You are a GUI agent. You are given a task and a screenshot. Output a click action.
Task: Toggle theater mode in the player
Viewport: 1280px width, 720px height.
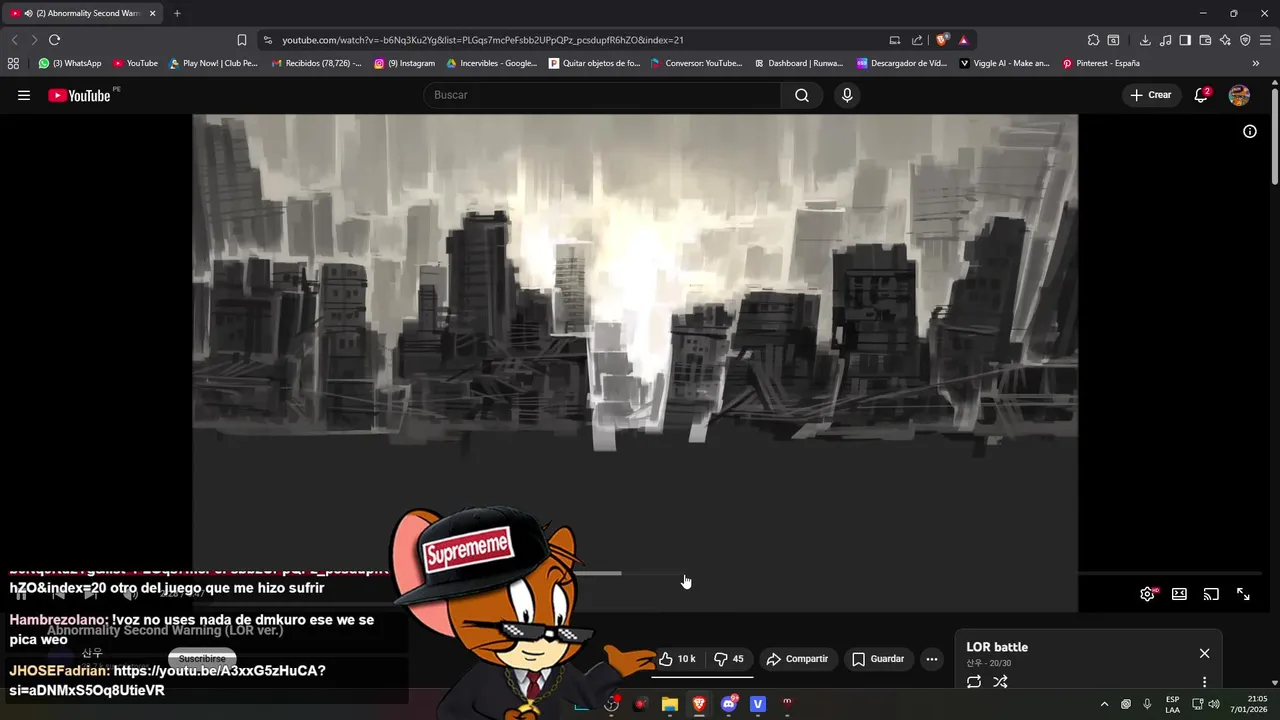[x=1179, y=594]
